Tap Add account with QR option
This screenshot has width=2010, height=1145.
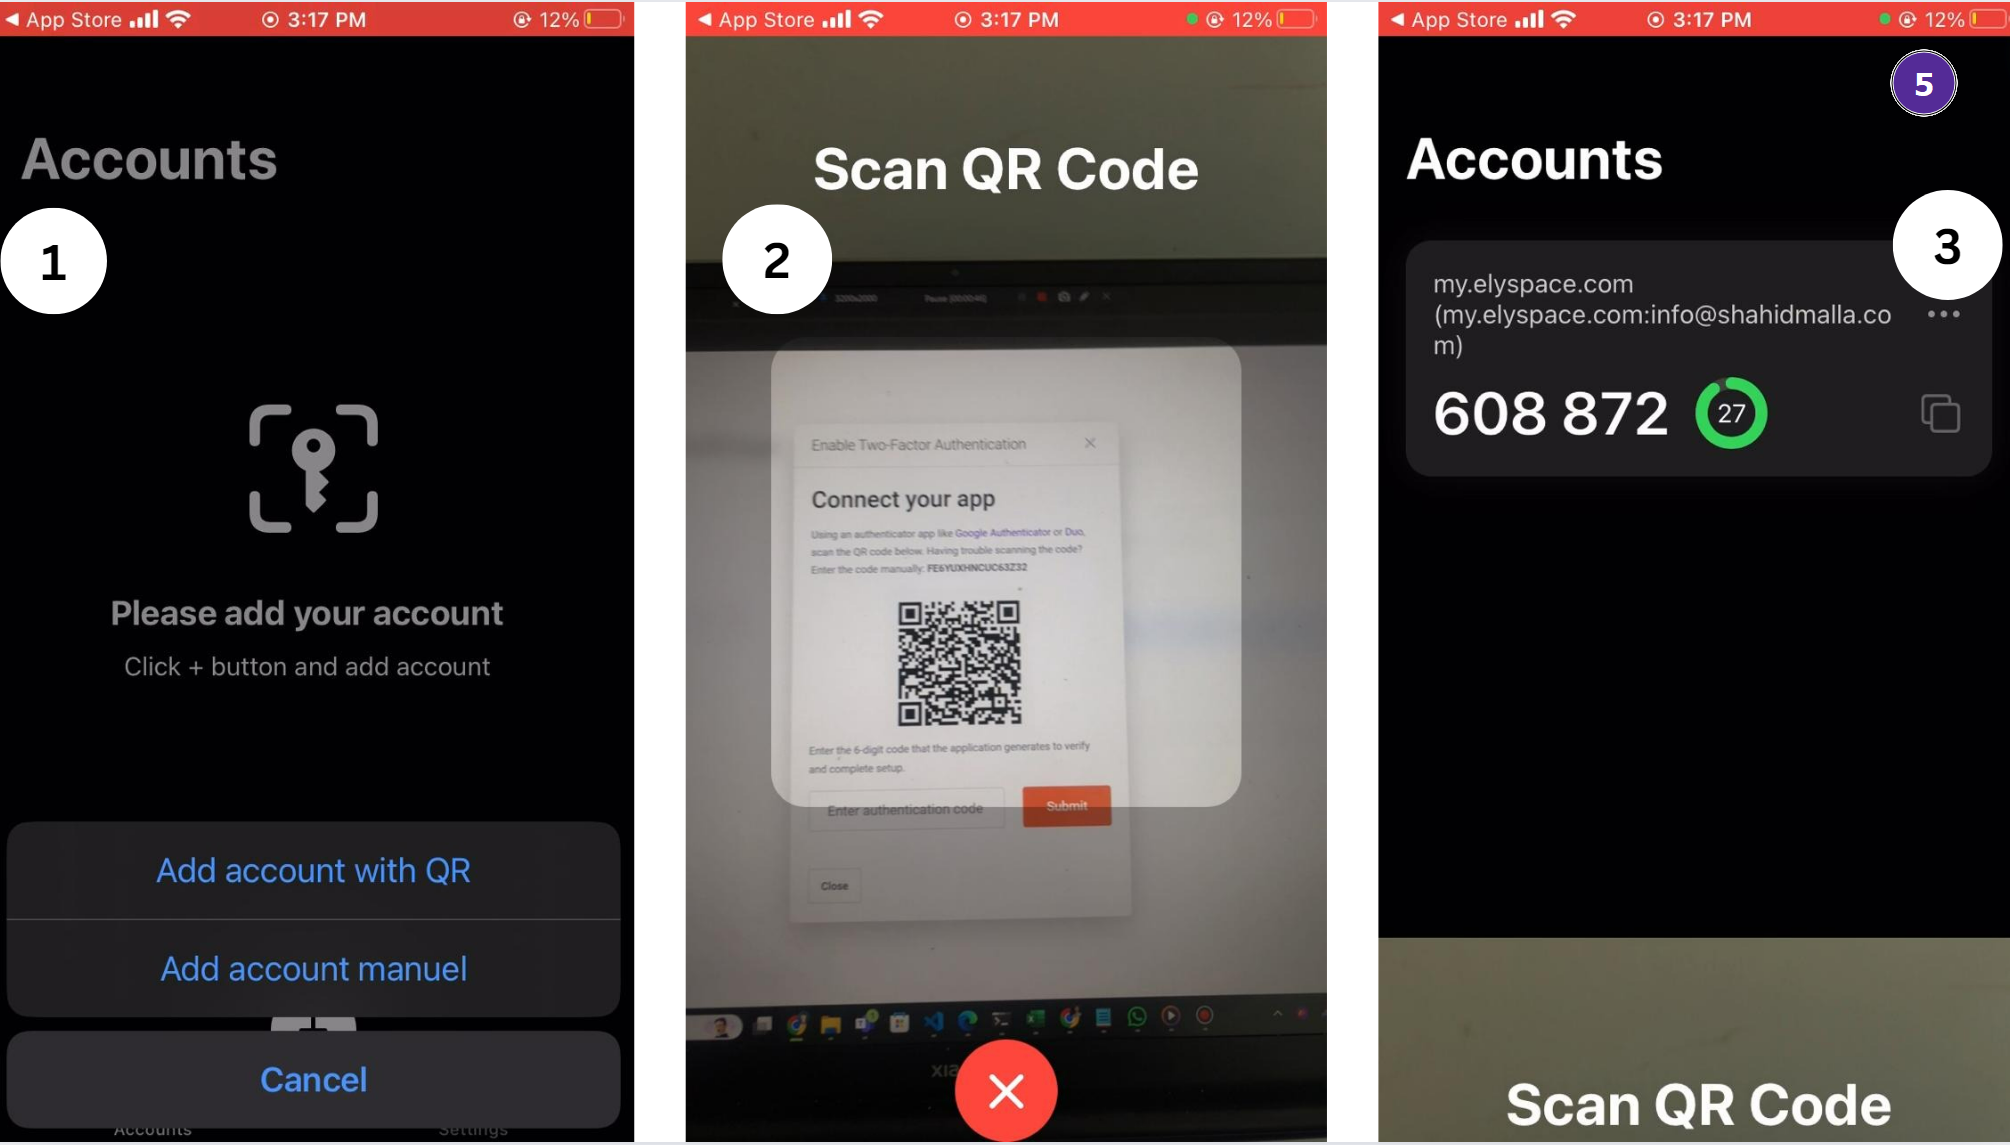click(x=315, y=869)
